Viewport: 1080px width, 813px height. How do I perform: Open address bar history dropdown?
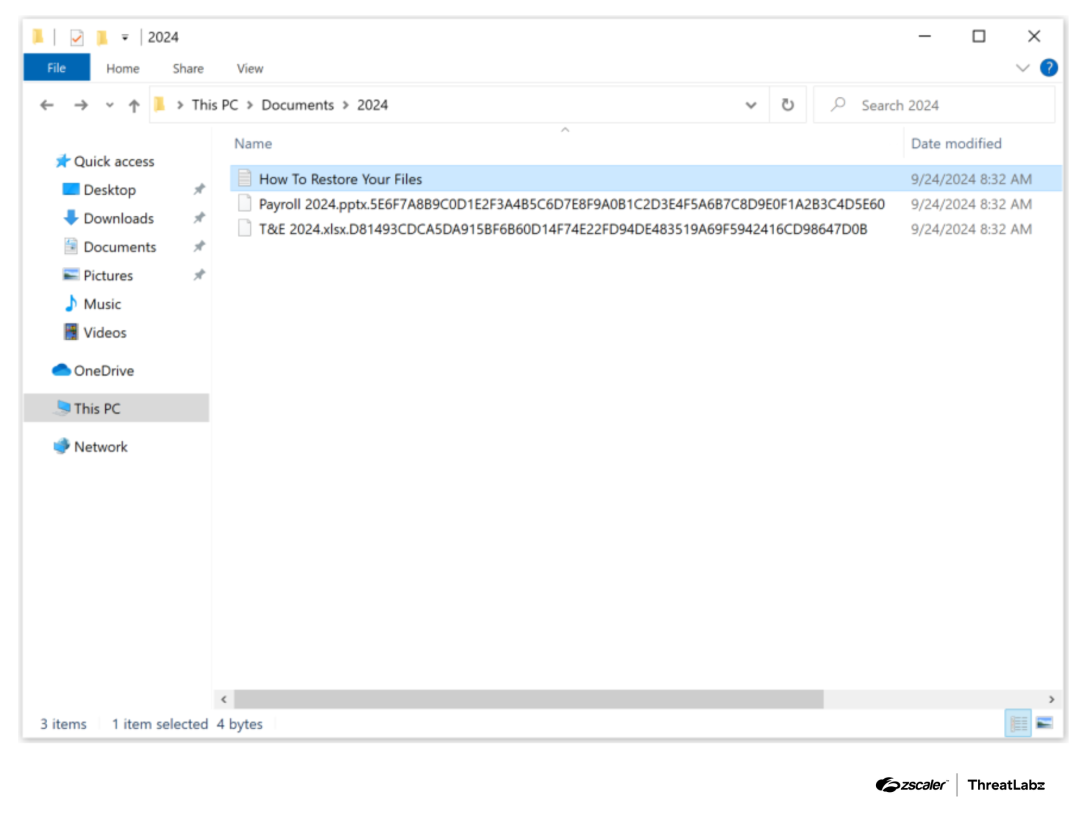751,105
